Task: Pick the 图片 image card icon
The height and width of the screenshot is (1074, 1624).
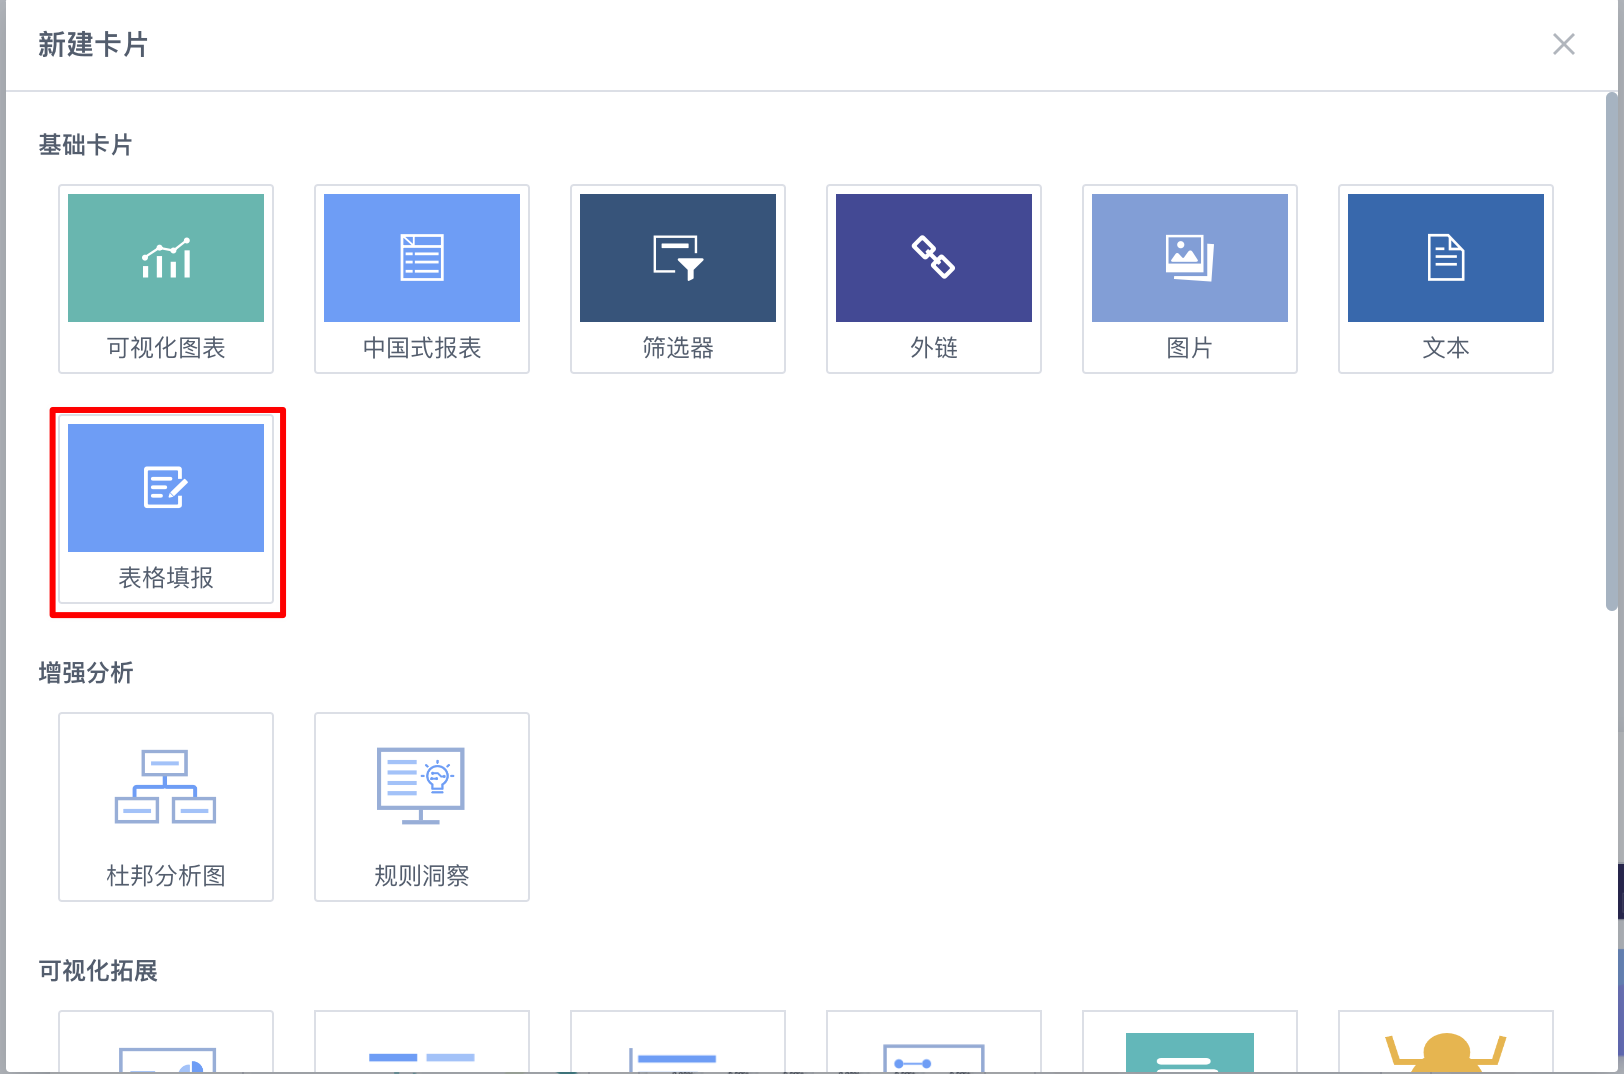Action: click(1190, 259)
